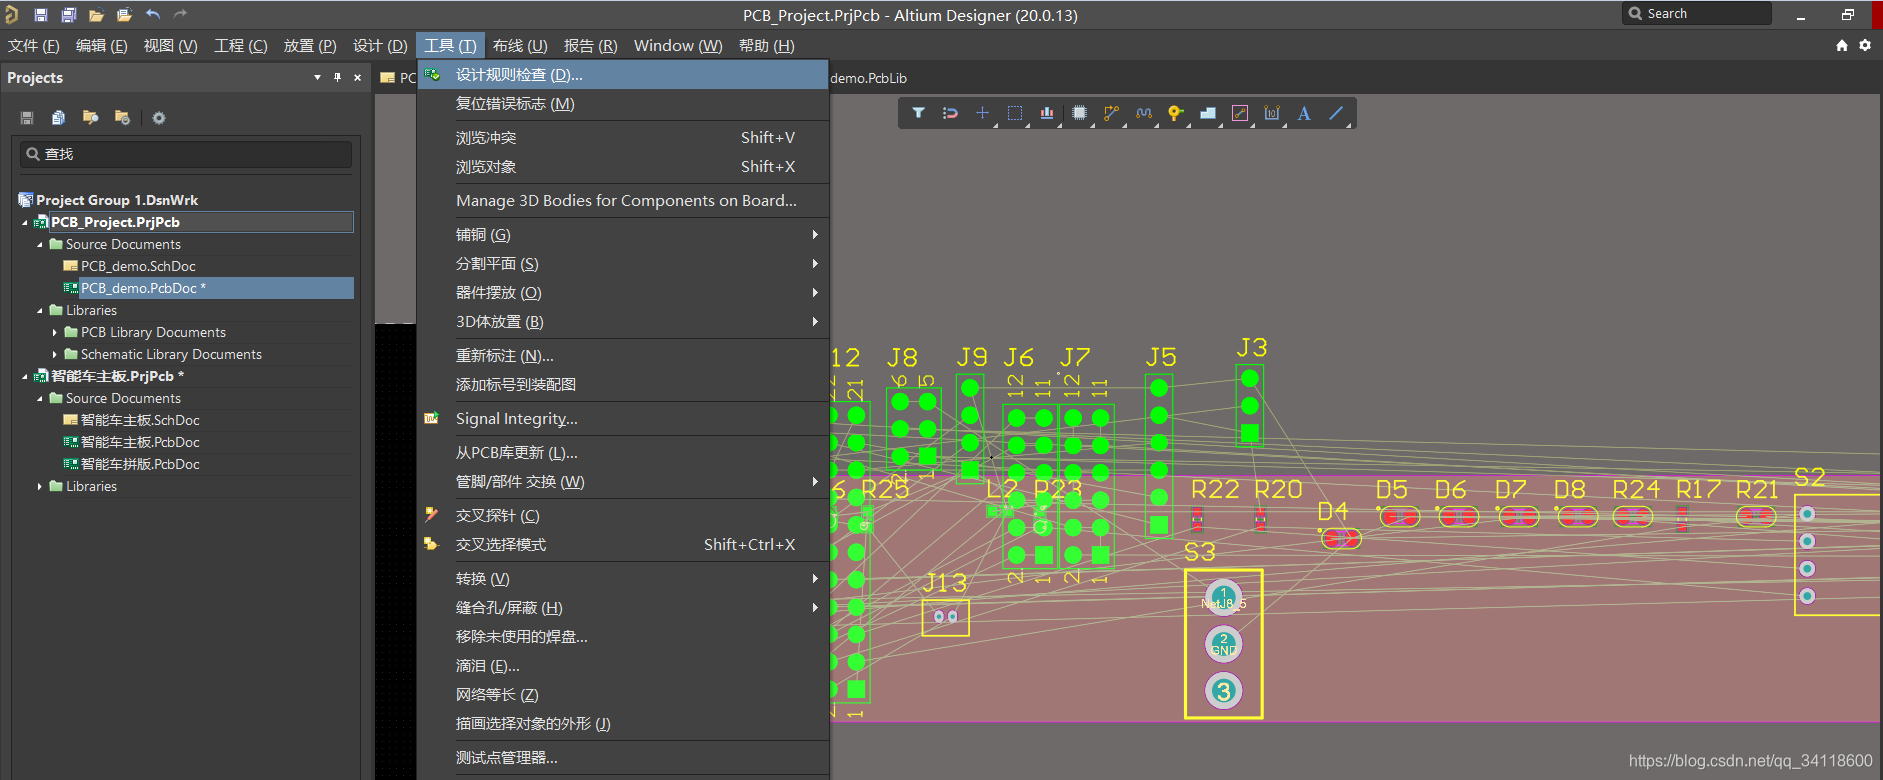1883x780 pixels.
Task: Select the Place Polygon Plane tool
Action: coord(1208,113)
